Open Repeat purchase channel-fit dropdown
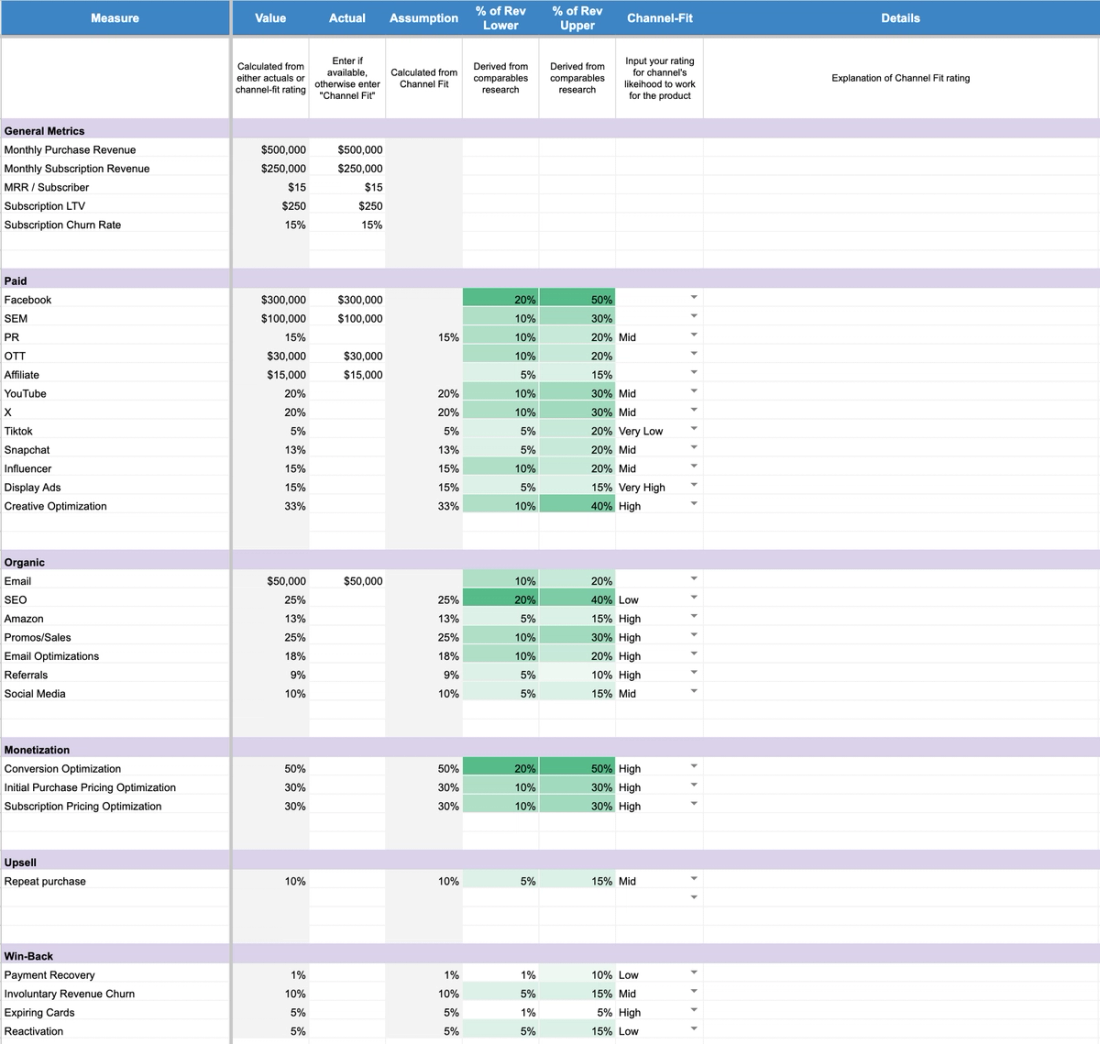This screenshot has width=1100, height=1044. pos(694,879)
